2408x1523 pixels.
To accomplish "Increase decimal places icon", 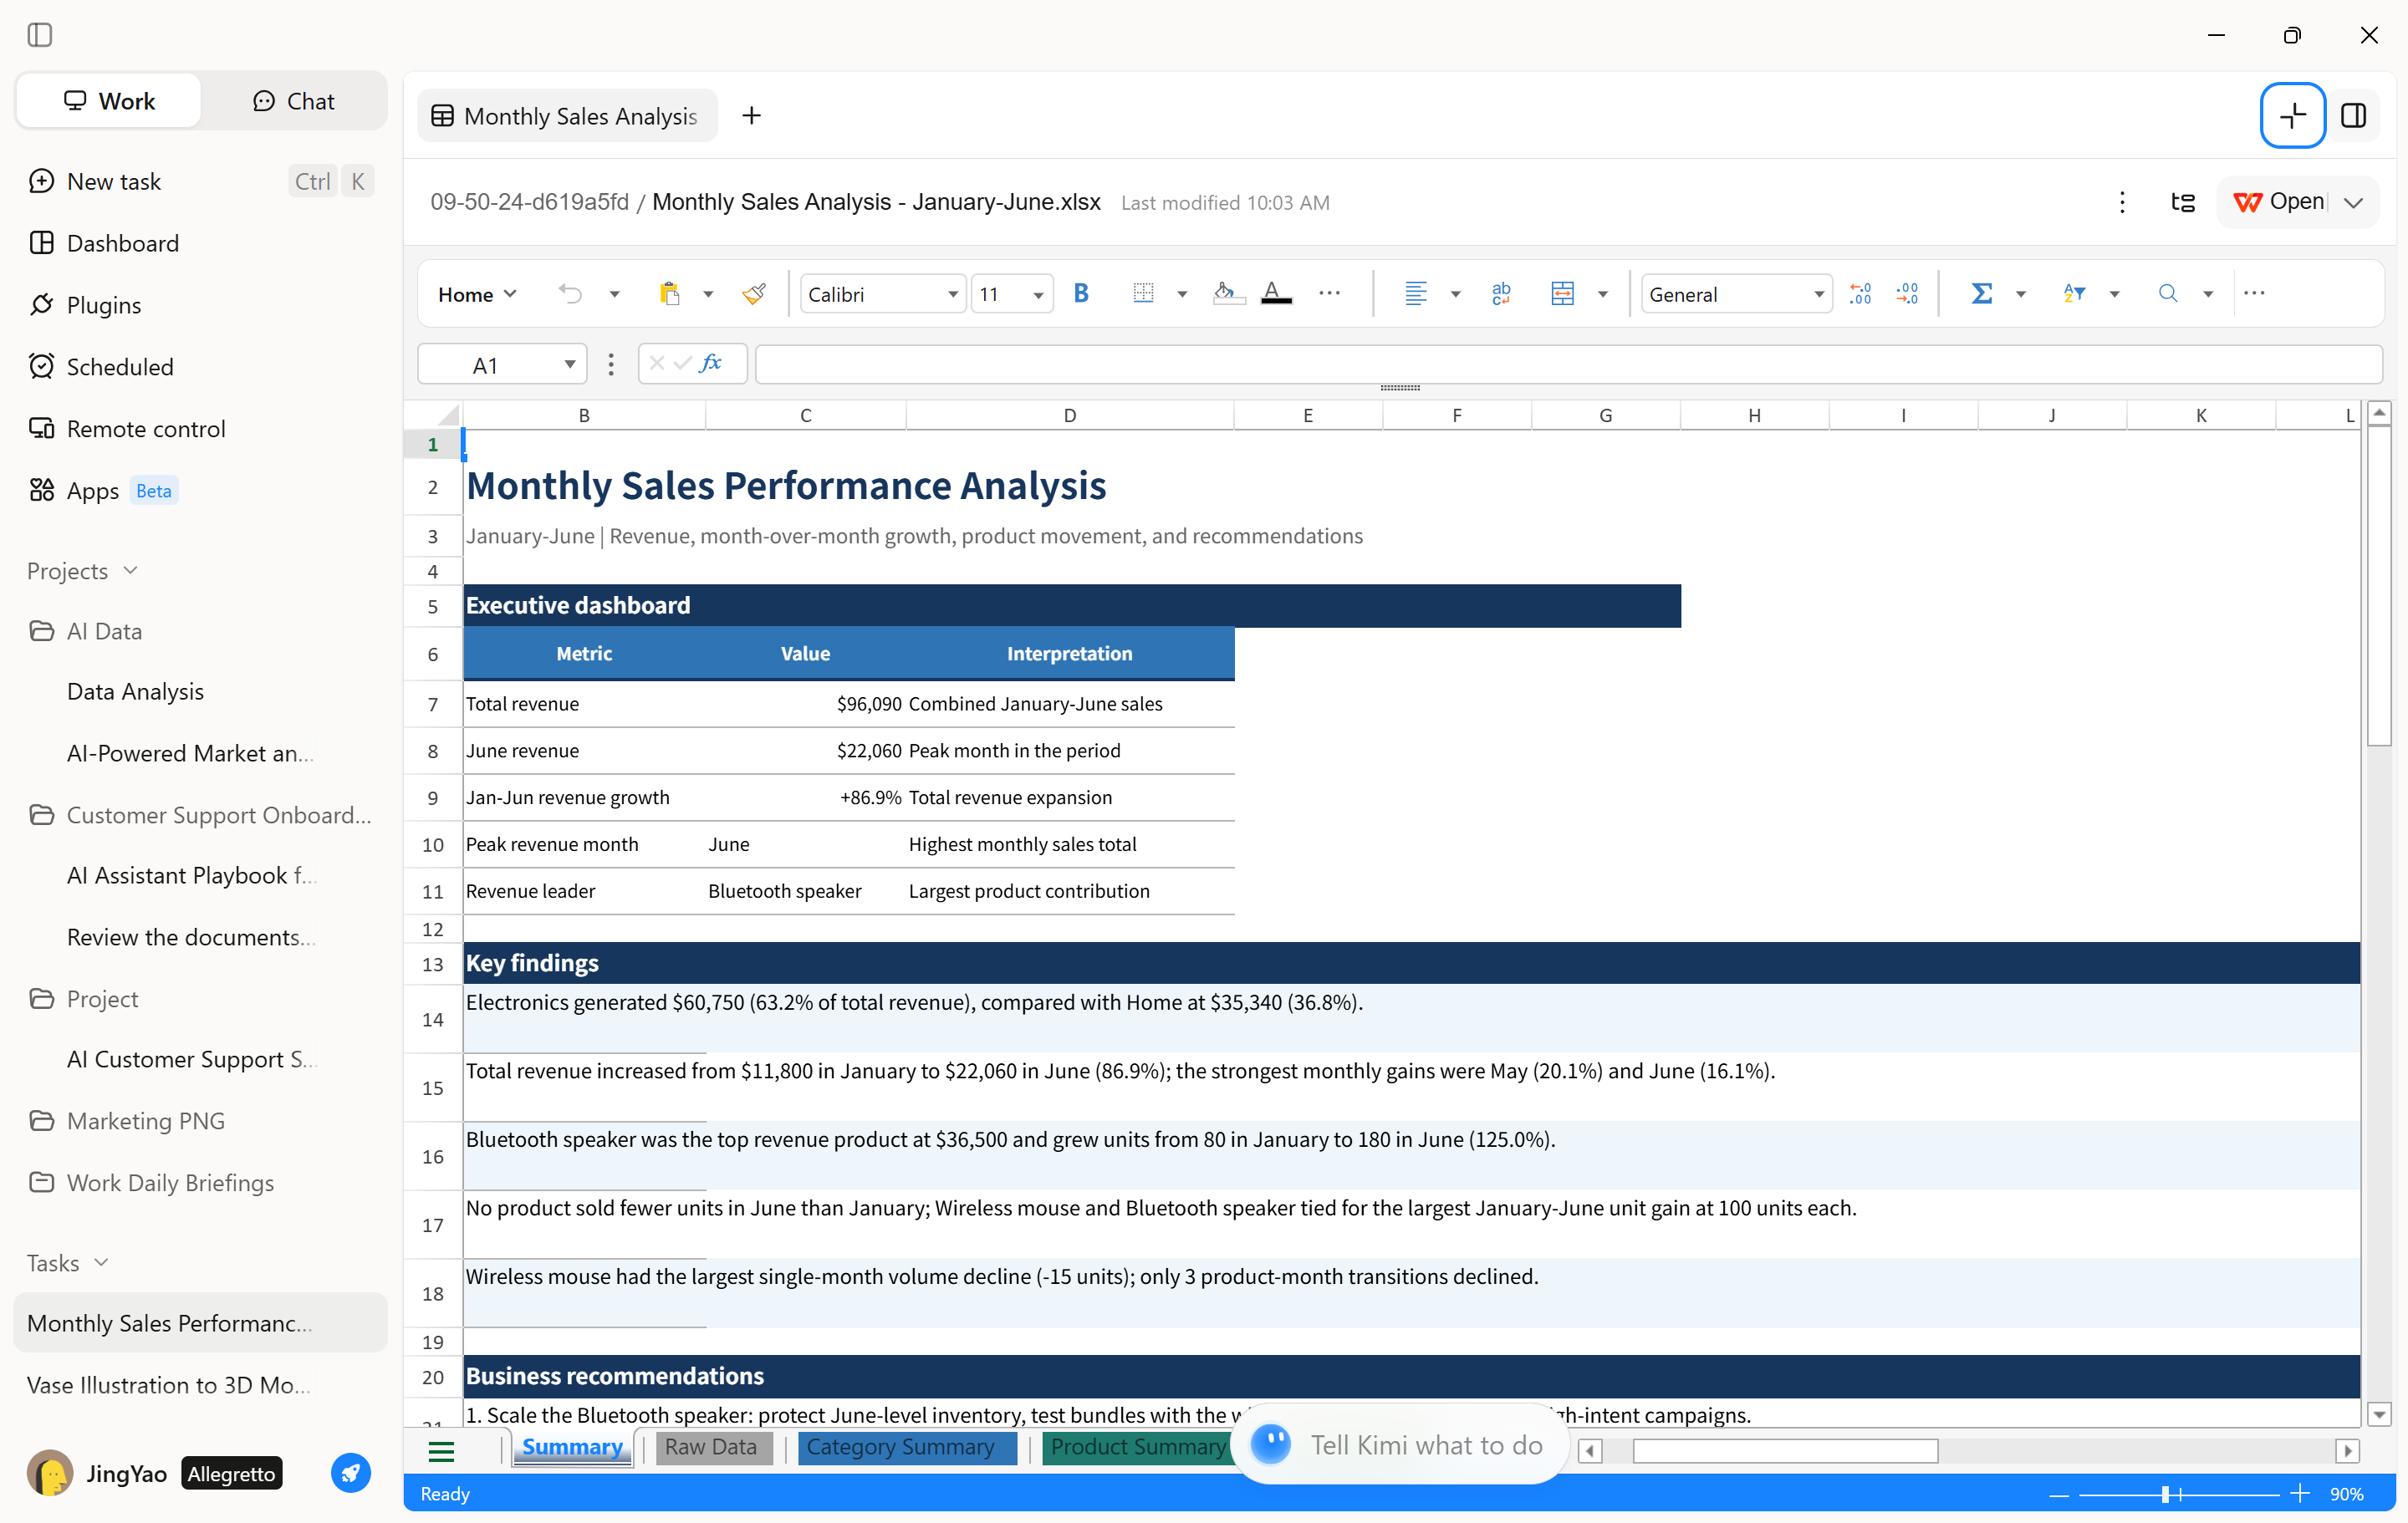I will 1860,294.
